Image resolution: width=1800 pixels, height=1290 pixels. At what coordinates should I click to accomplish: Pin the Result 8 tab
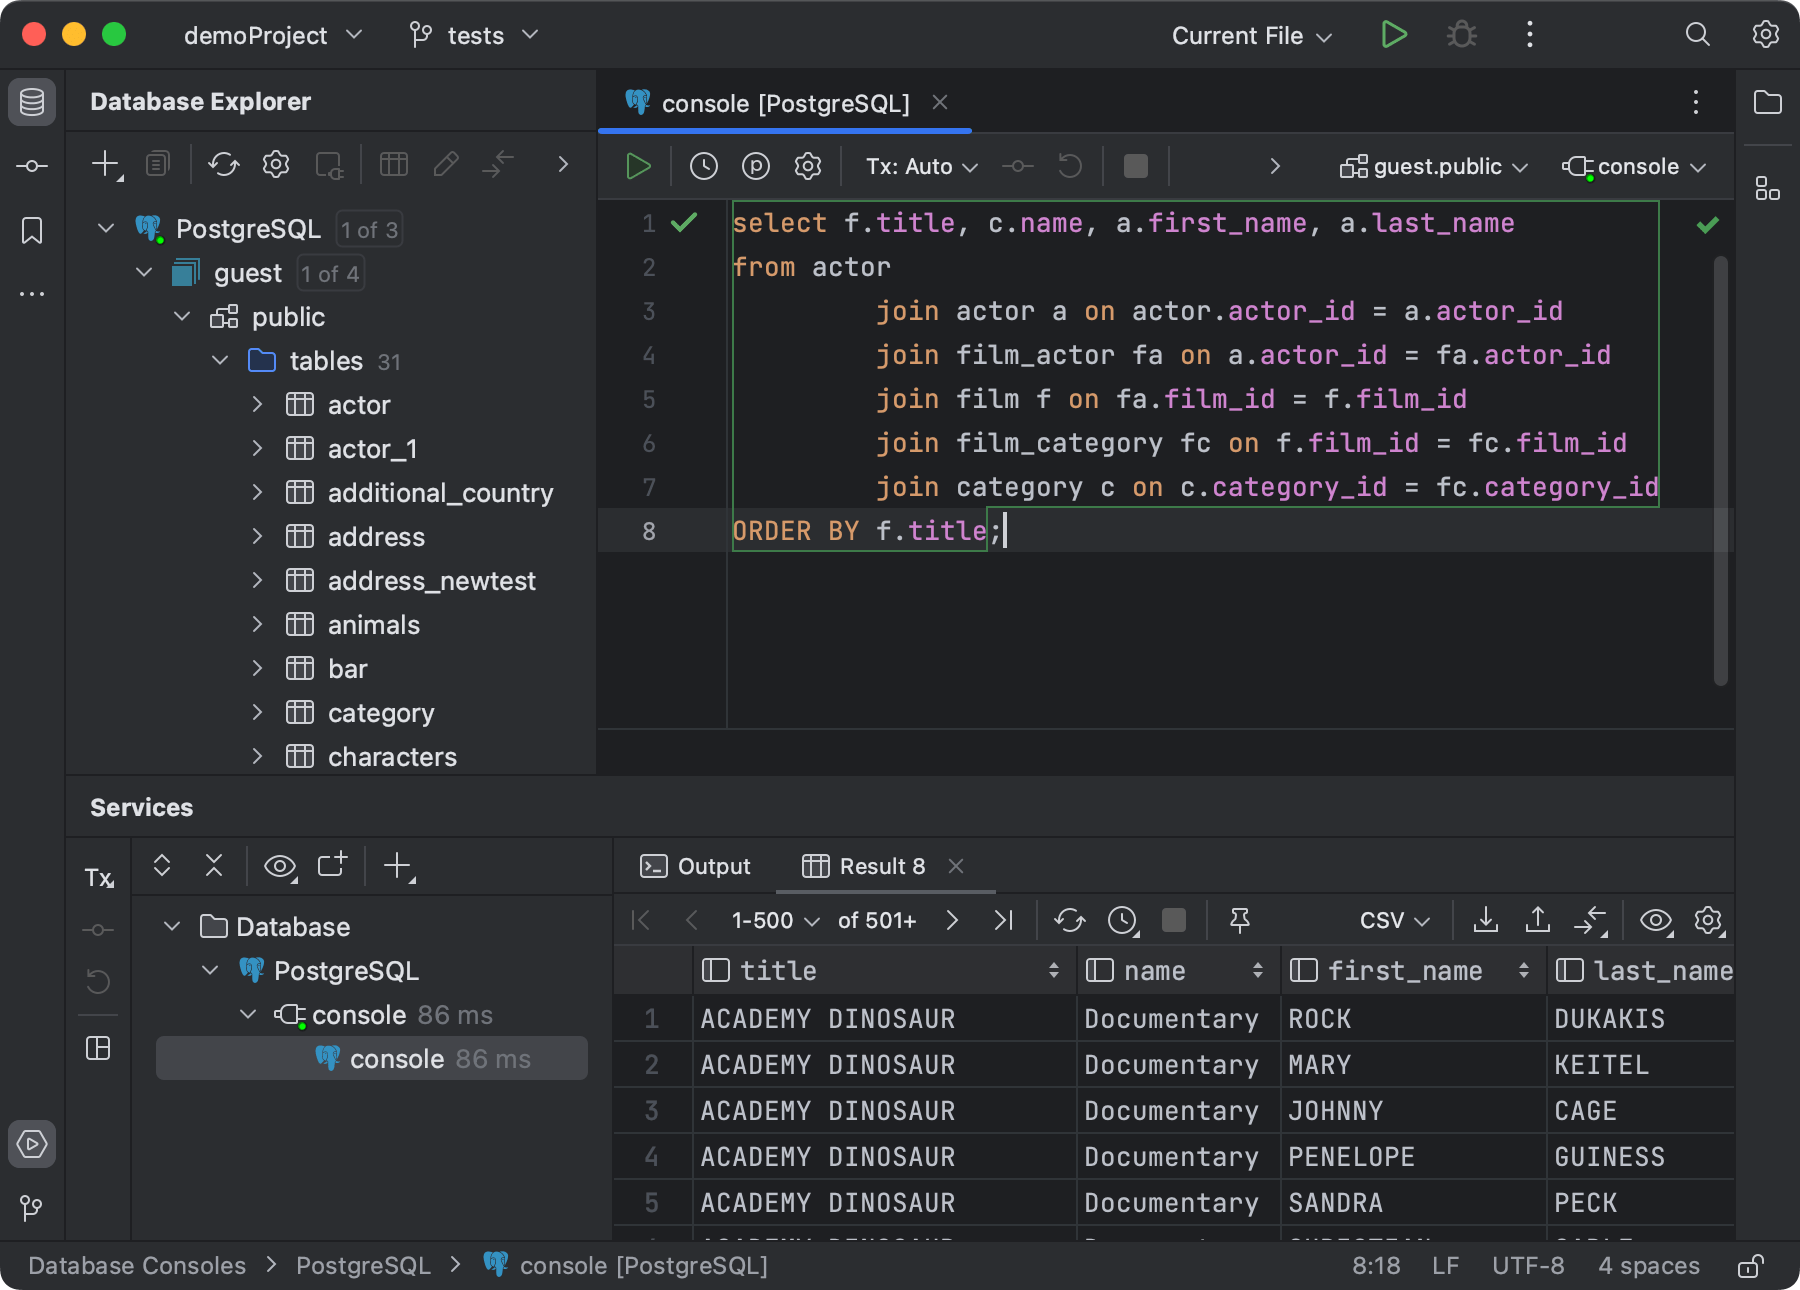pyautogui.click(x=1240, y=920)
